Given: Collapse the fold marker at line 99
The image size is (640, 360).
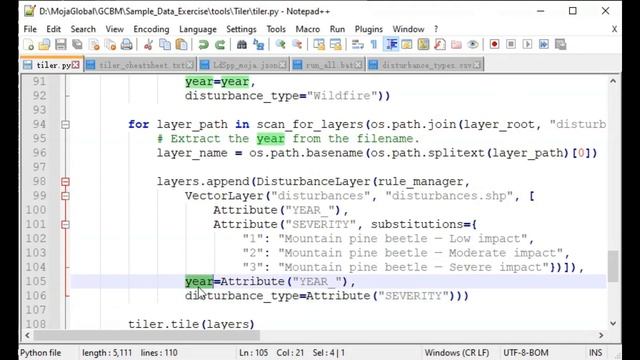Looking at the screenshot, I should 65,196.
